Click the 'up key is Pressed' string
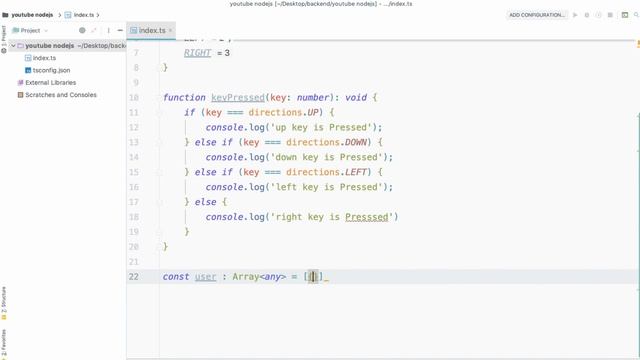The width and height of the screenshot is (640, 360). pyautogui.click(x=321, y=128)
